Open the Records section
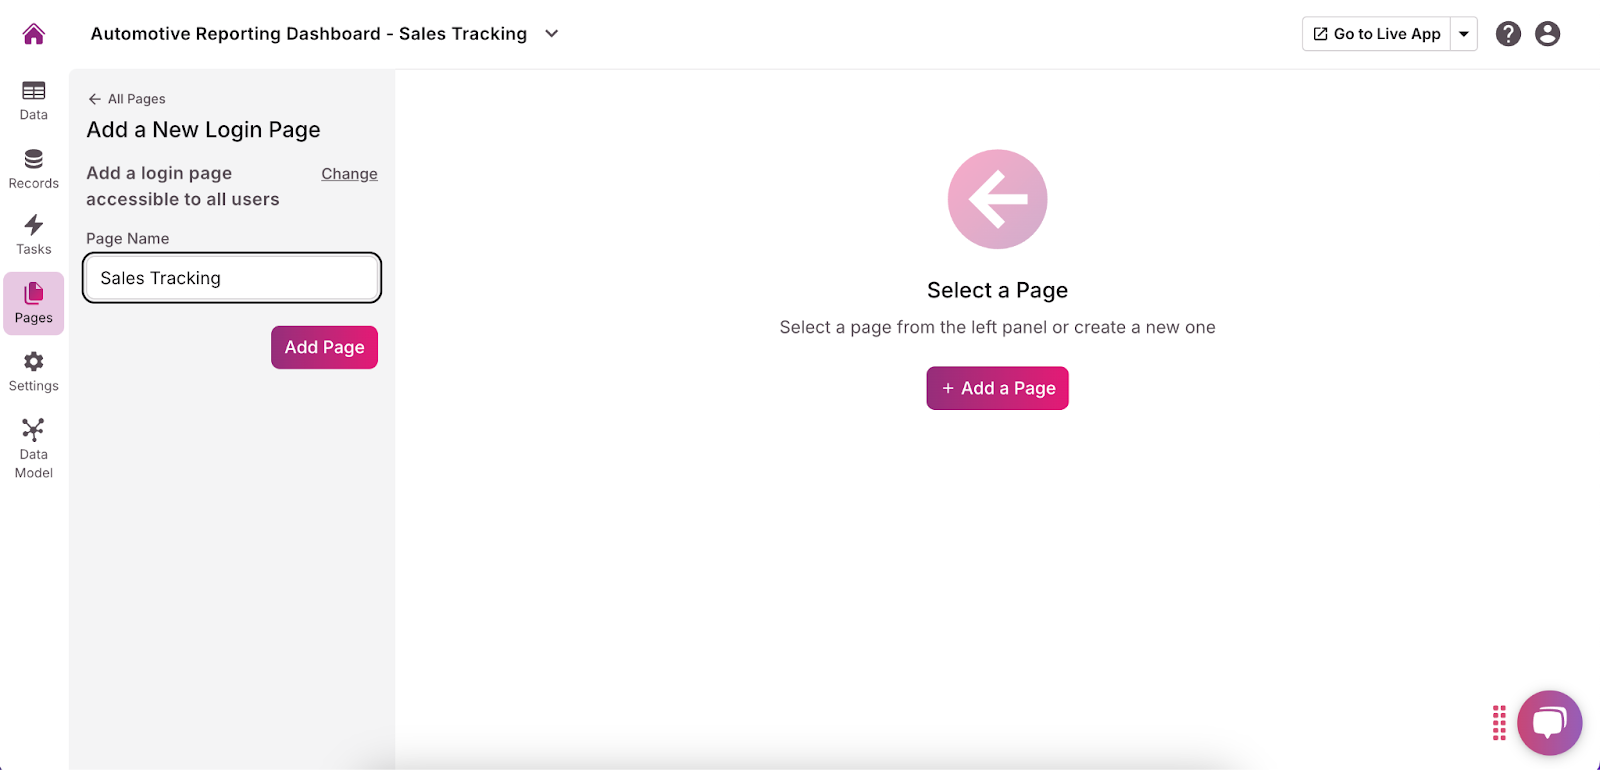 33,168
